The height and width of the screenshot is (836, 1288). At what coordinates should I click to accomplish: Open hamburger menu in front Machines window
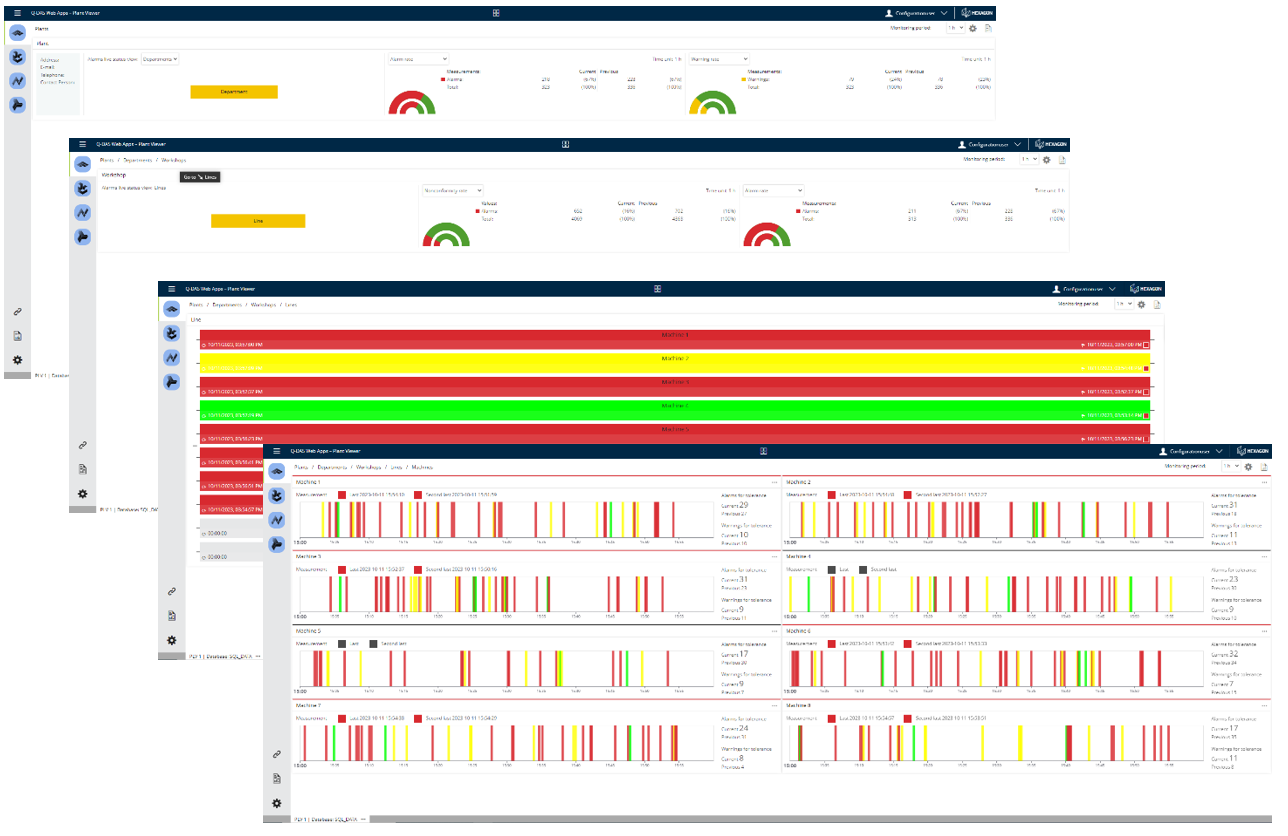pyautogui.click(x=276, y=452)
